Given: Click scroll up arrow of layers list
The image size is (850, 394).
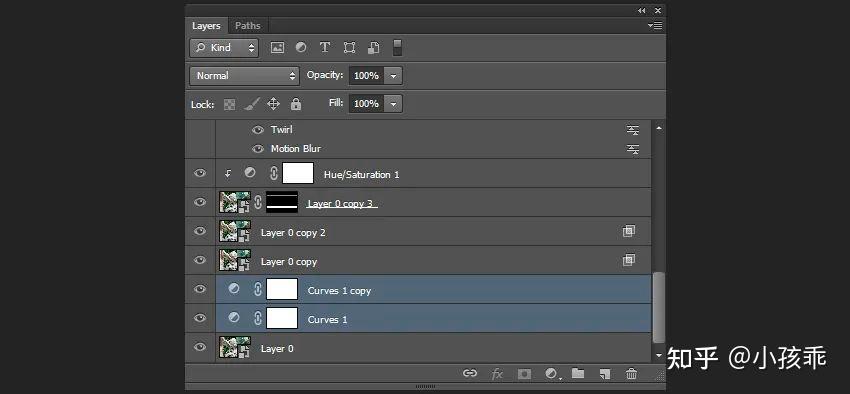Looking at the screenshot, I should pyautogui.click(x=659, y=128).
